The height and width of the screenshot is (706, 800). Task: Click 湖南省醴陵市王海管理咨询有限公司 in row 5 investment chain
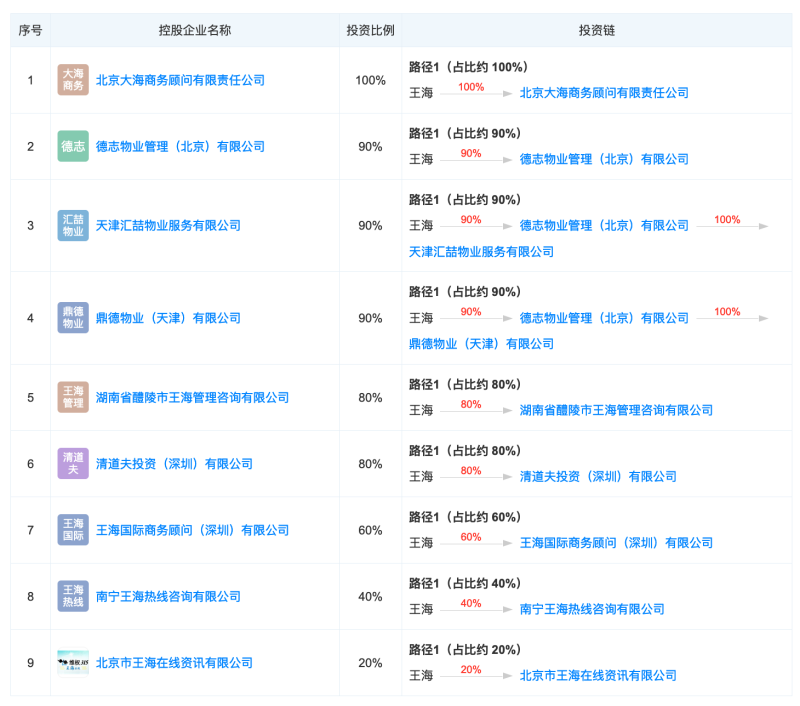(x=616, y=410)
